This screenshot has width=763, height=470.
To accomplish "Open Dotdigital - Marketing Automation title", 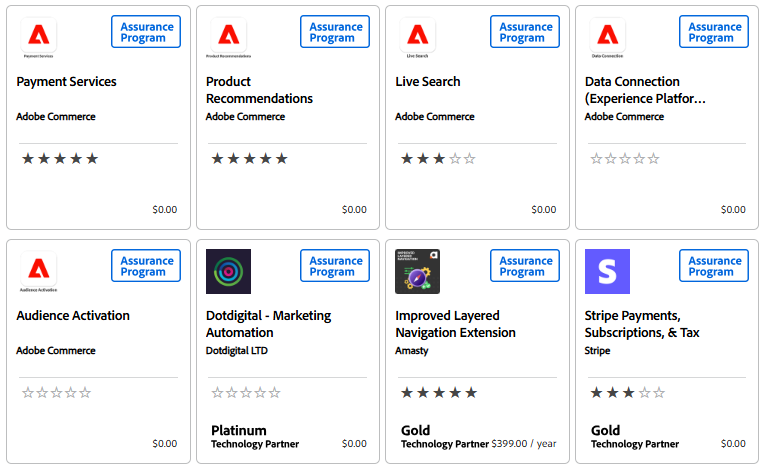I will point(268,324).
